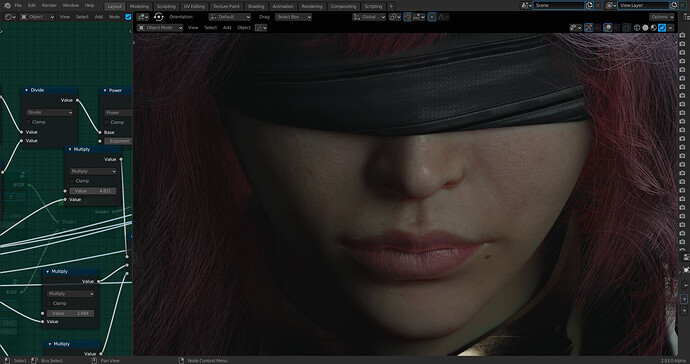Click the transform pivot circular icon
This screenshot has height=364, width=690.
click(x=158, y=17)
